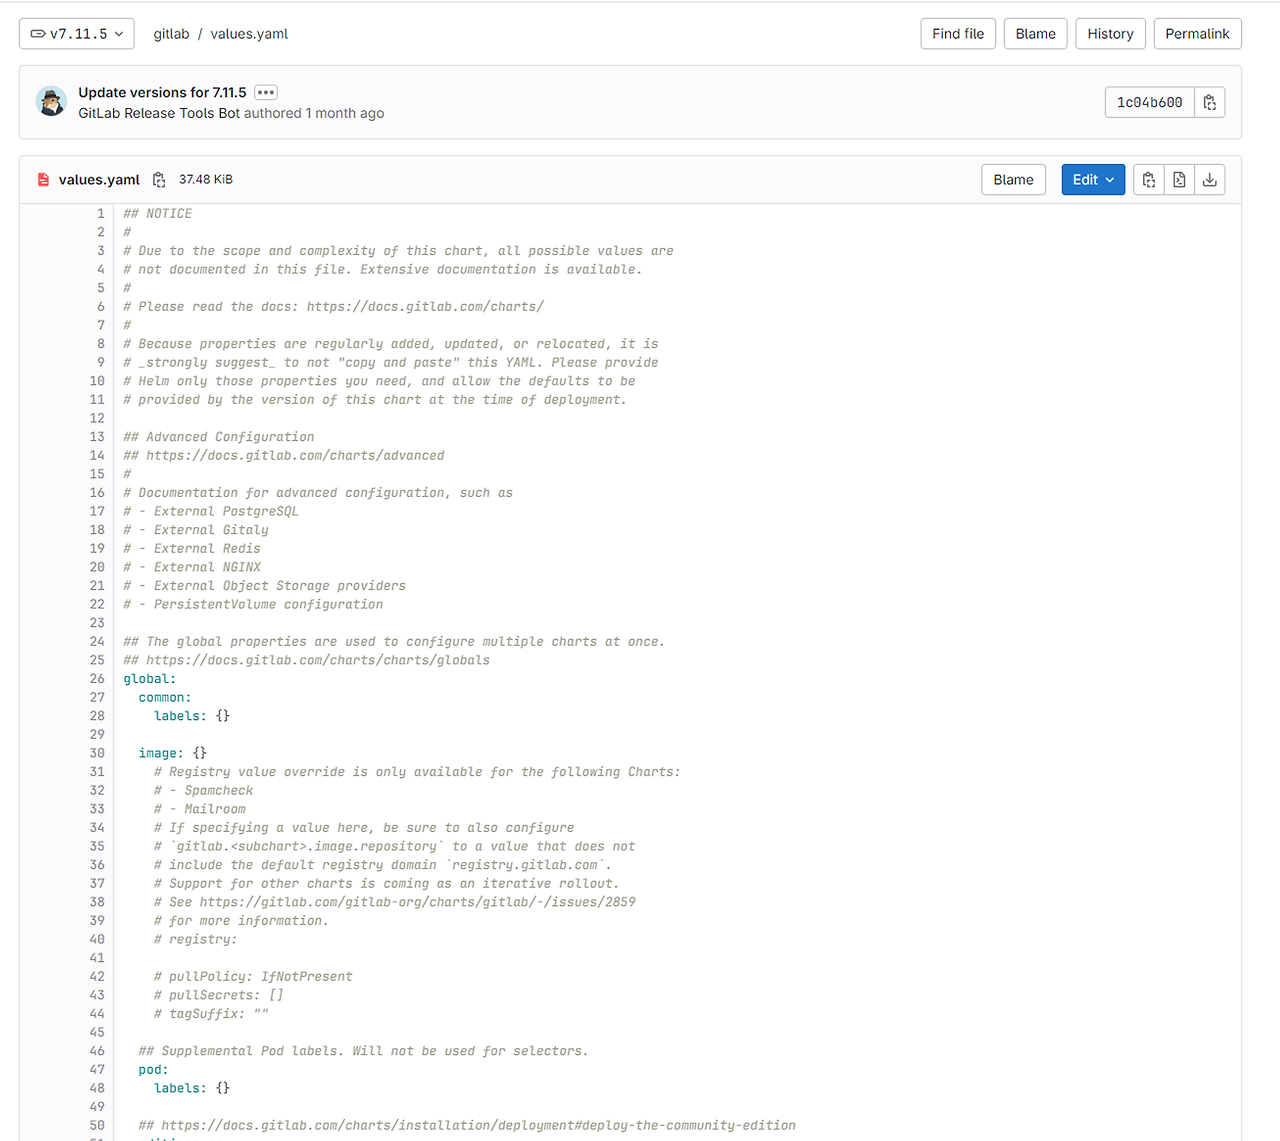Open commit 1c04b600
Image resolution: width=1280 pixels, height=1141 pixels.
click(x=1149, y=102)
